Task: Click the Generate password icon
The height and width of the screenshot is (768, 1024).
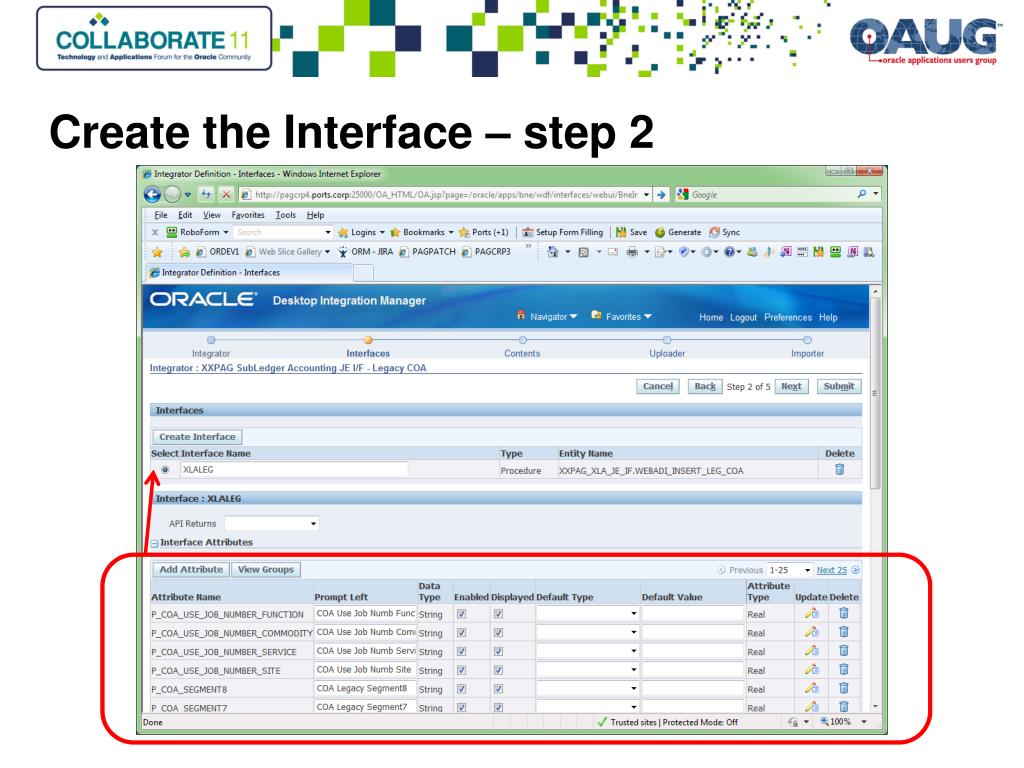Action: [x=660, y=232]
